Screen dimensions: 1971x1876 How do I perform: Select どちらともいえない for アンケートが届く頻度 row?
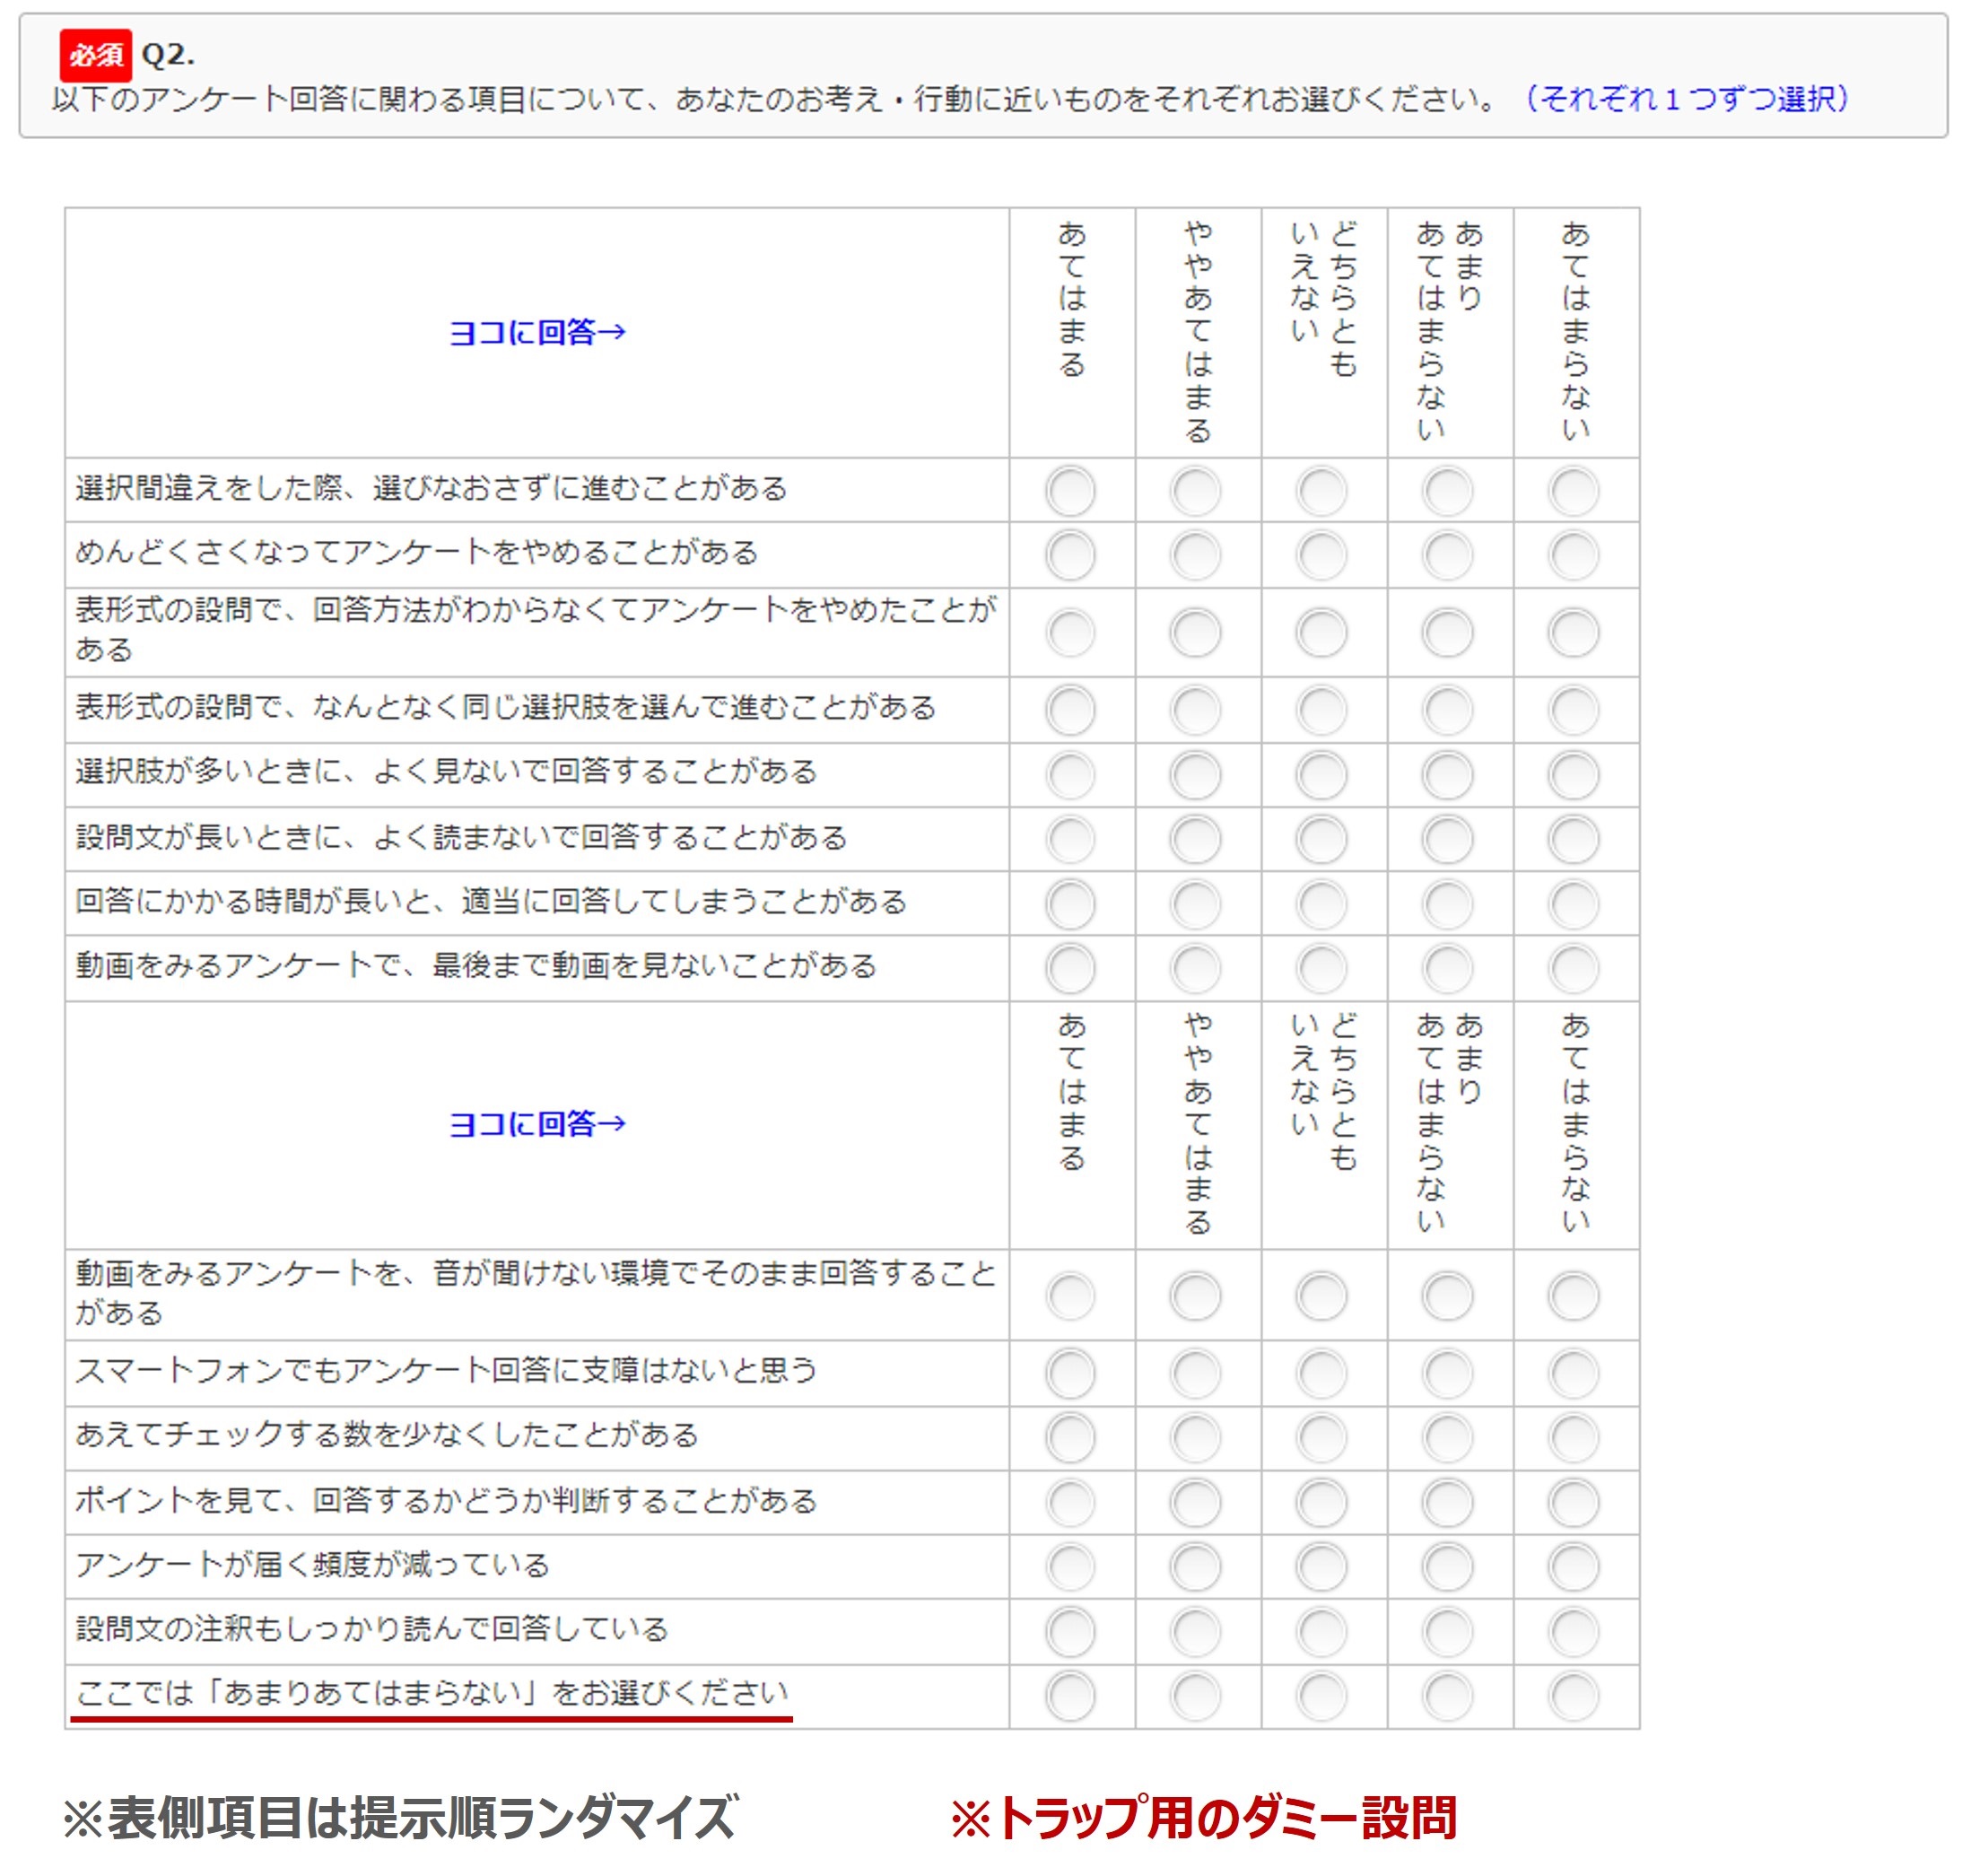1322,1567
